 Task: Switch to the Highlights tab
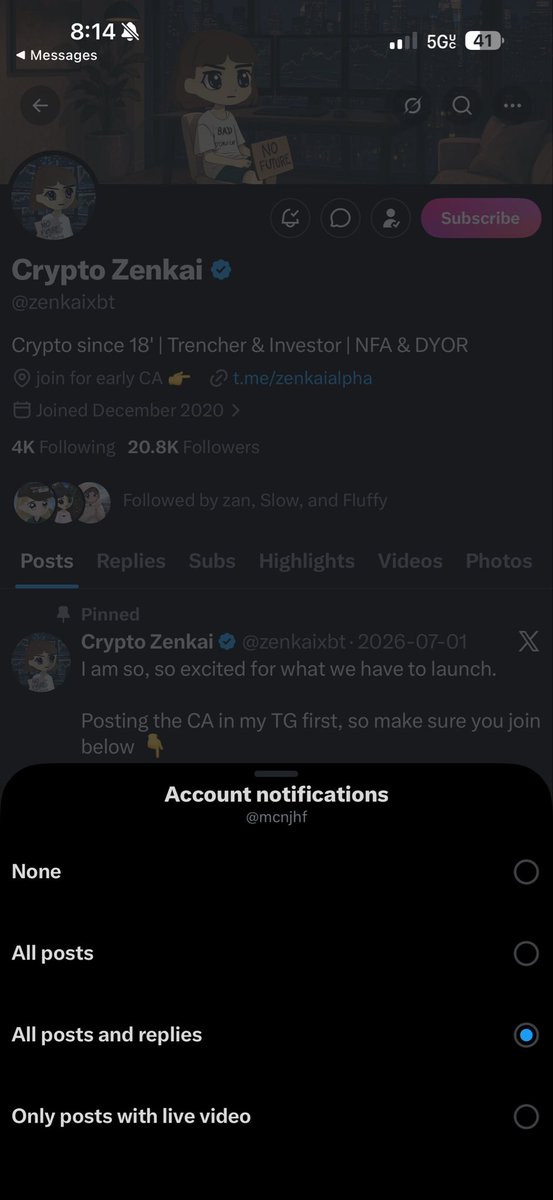306,561
